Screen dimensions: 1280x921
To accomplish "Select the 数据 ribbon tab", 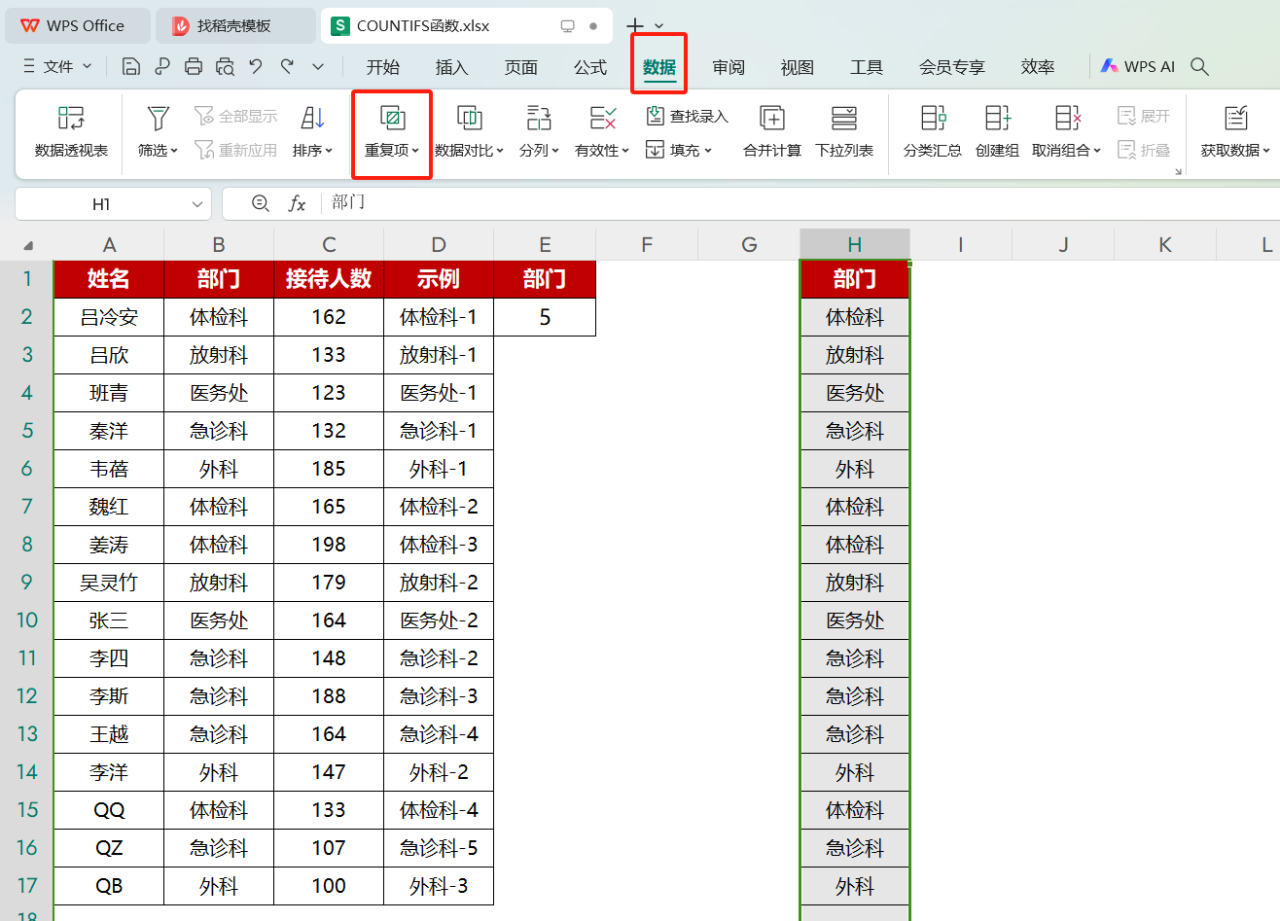I will 659,67.
